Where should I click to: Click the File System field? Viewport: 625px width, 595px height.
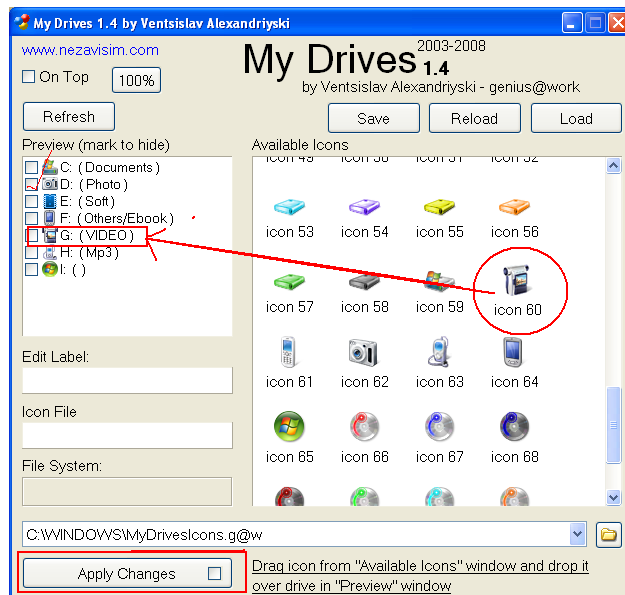pyautogui.click(x=127, y=492)
